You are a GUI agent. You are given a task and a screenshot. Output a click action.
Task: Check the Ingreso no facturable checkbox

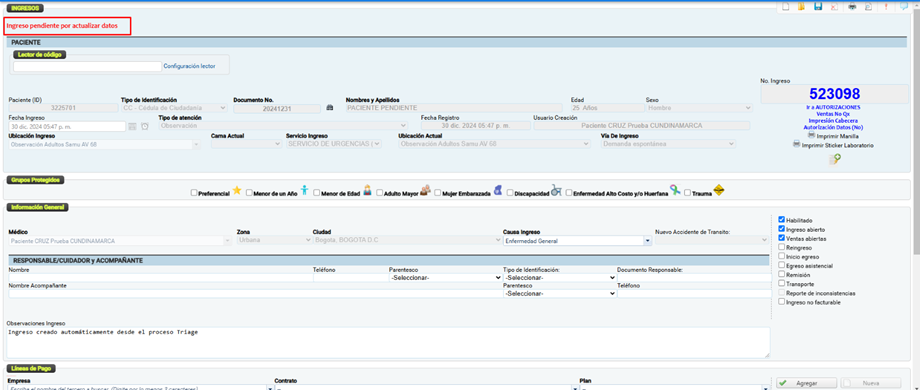[x=782, y=302]
